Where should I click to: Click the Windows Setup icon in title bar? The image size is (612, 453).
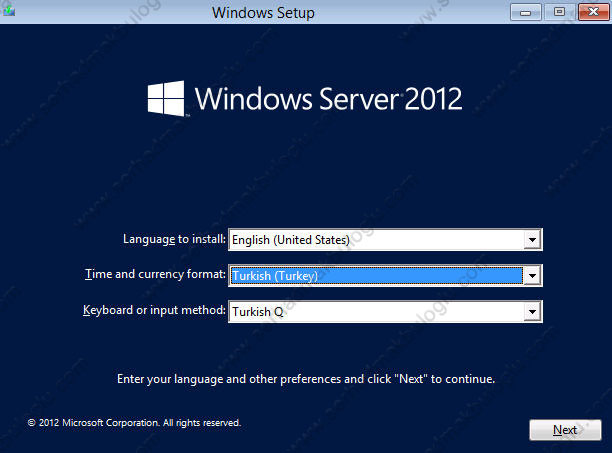tap(8, 11)
